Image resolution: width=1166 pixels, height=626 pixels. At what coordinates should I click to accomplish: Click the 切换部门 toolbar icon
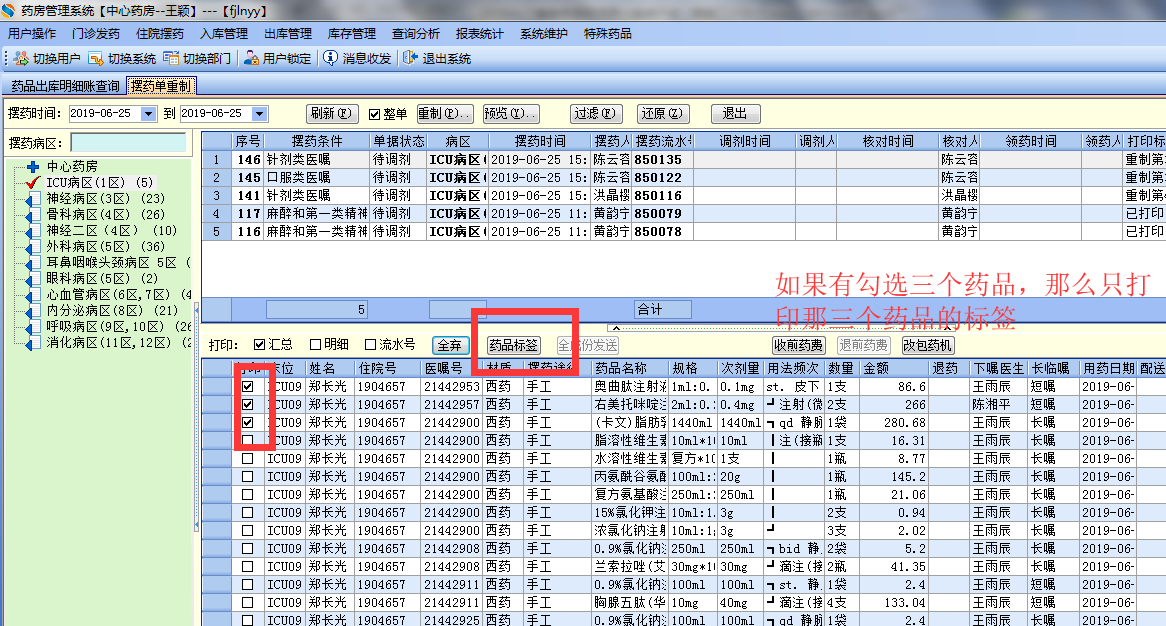[171, 58]
